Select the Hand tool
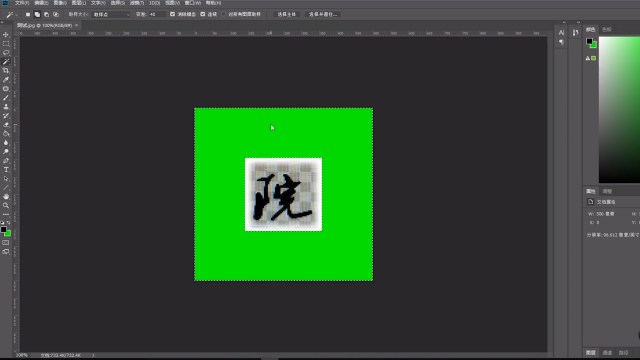Viewport: 640px width, 360px height. point(6,196)
